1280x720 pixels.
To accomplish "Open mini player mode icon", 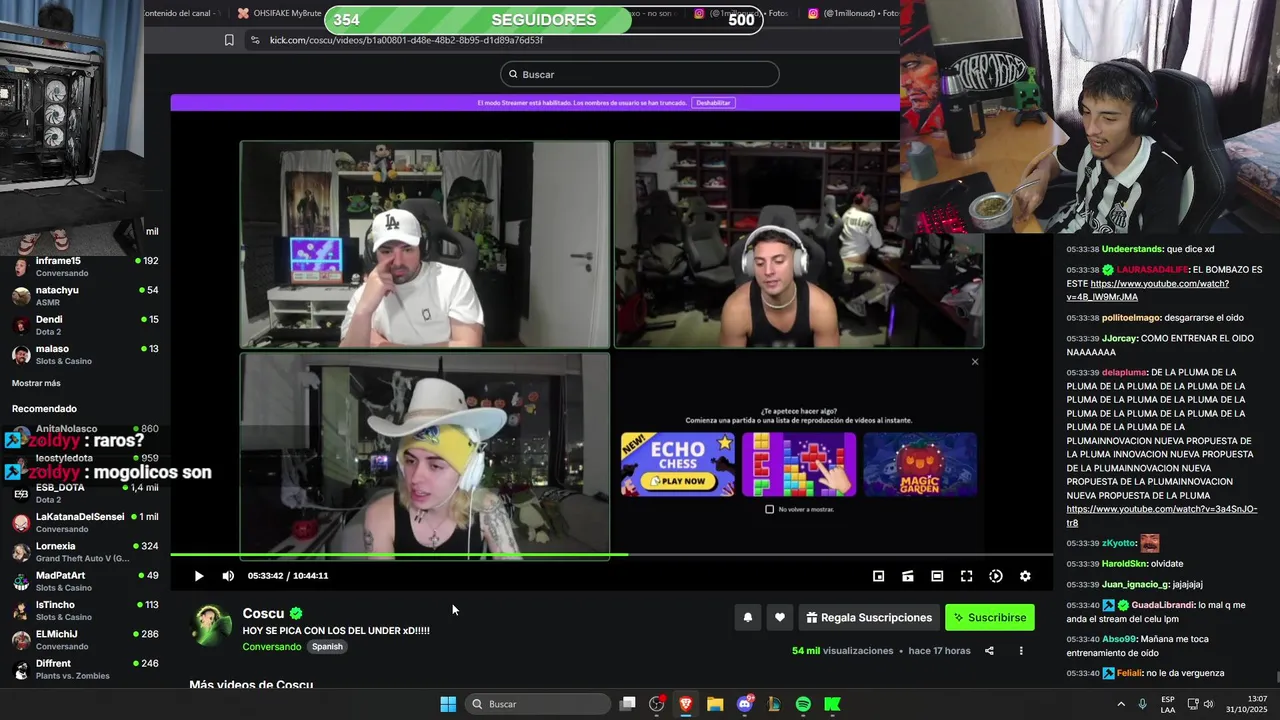I will tap(878, 576).
